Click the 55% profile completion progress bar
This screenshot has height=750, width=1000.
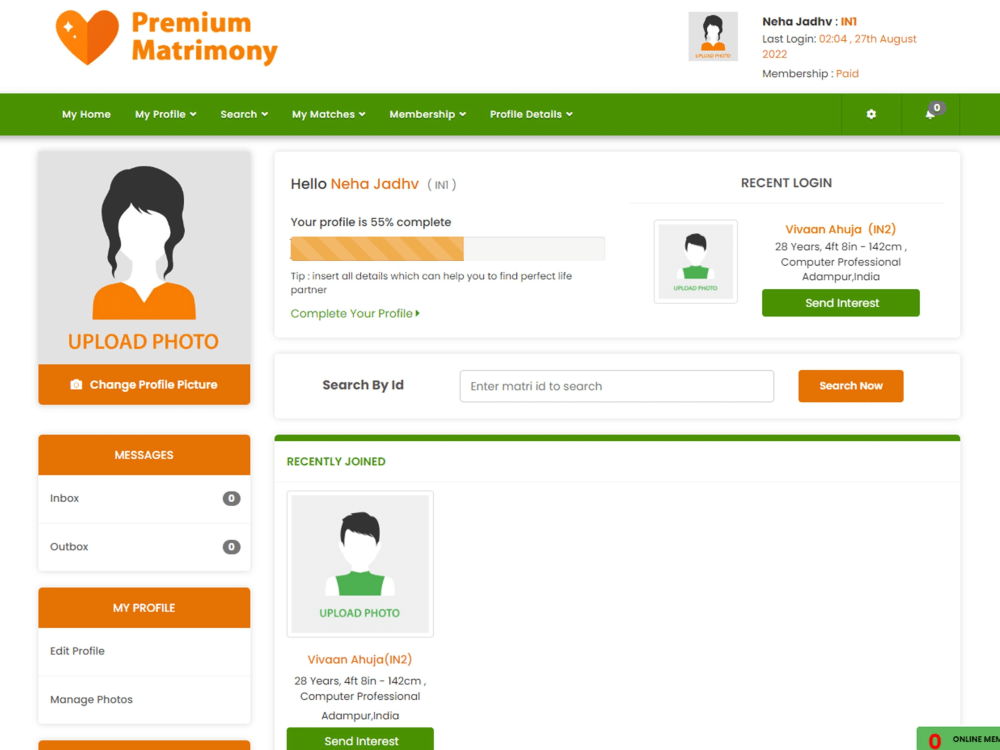coord(448,247)
